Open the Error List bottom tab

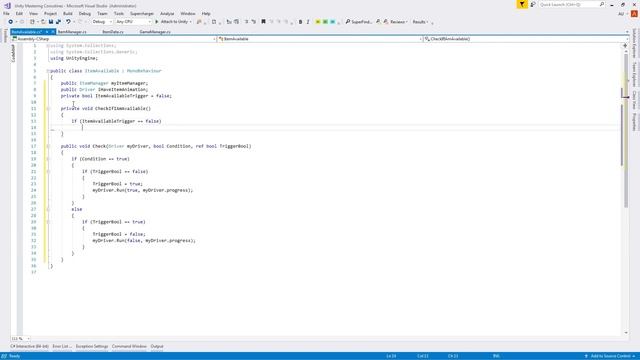(x=62, y=346)
